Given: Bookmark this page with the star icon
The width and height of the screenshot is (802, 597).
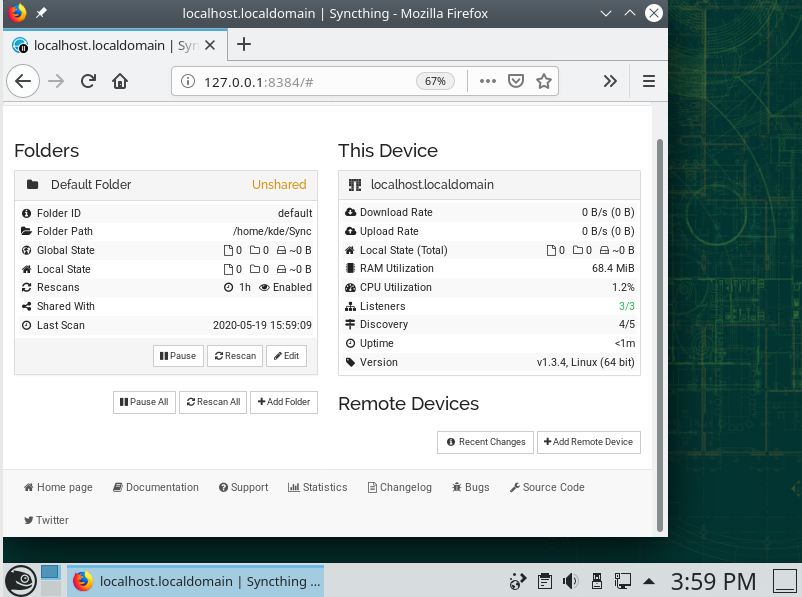Looking at the screenshot, I should click(544, 82).
